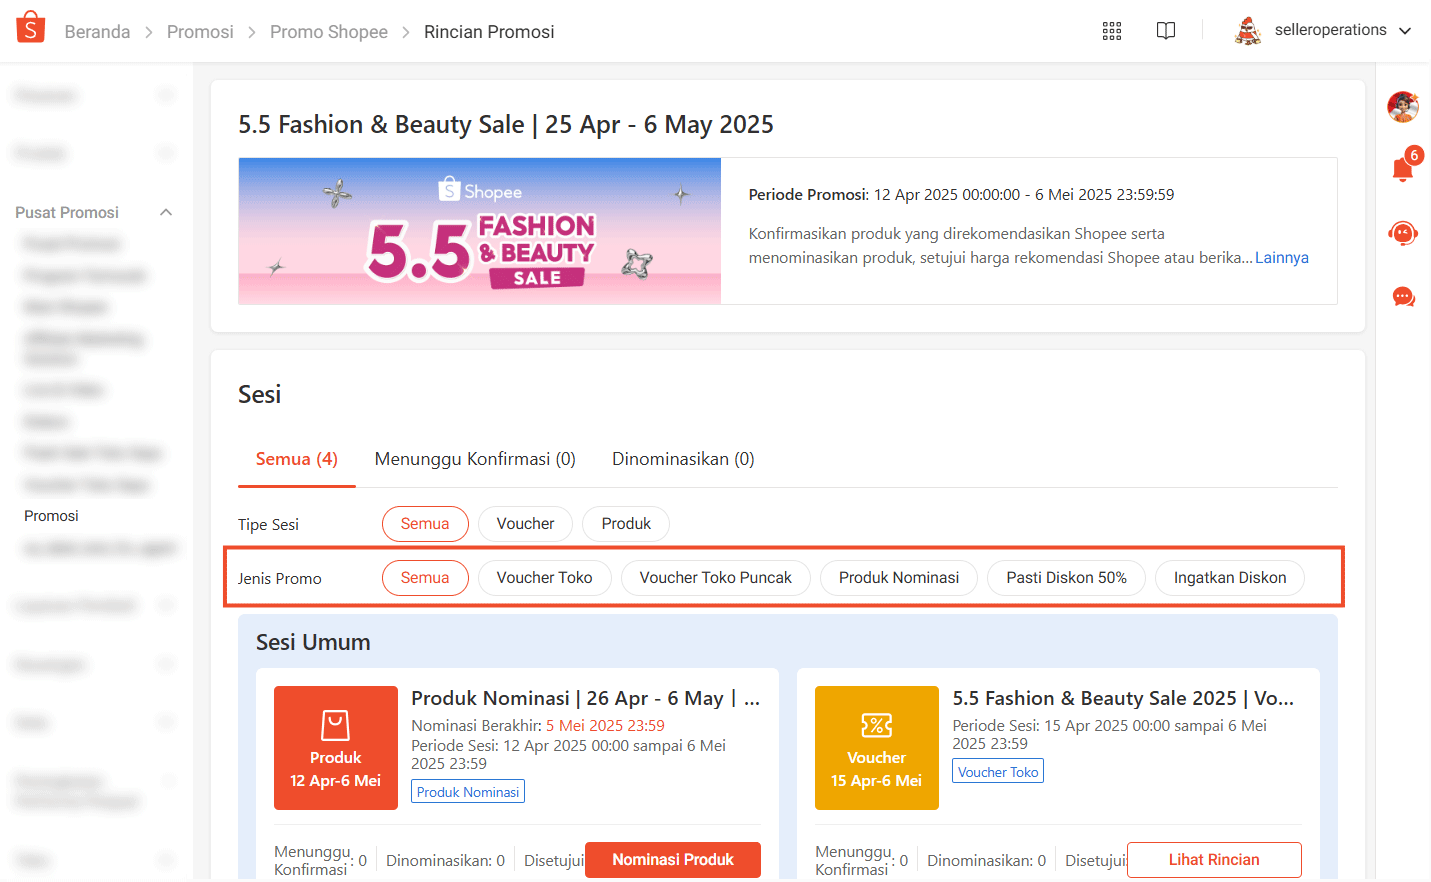Filter Jenis Promo by Voucher Toko
The height and width of the screenshot is (882, 1431).
tap(545, 578)
